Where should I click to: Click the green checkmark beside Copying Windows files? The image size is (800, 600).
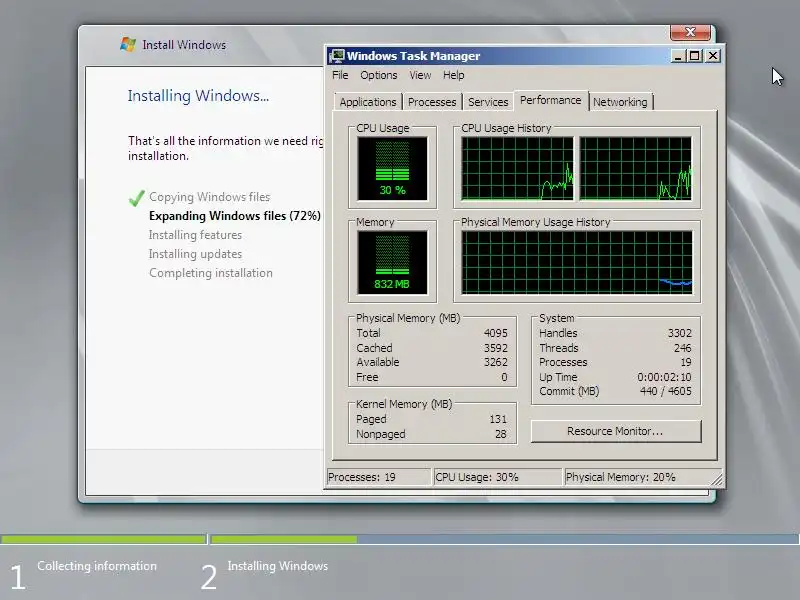tap(137, 197)
